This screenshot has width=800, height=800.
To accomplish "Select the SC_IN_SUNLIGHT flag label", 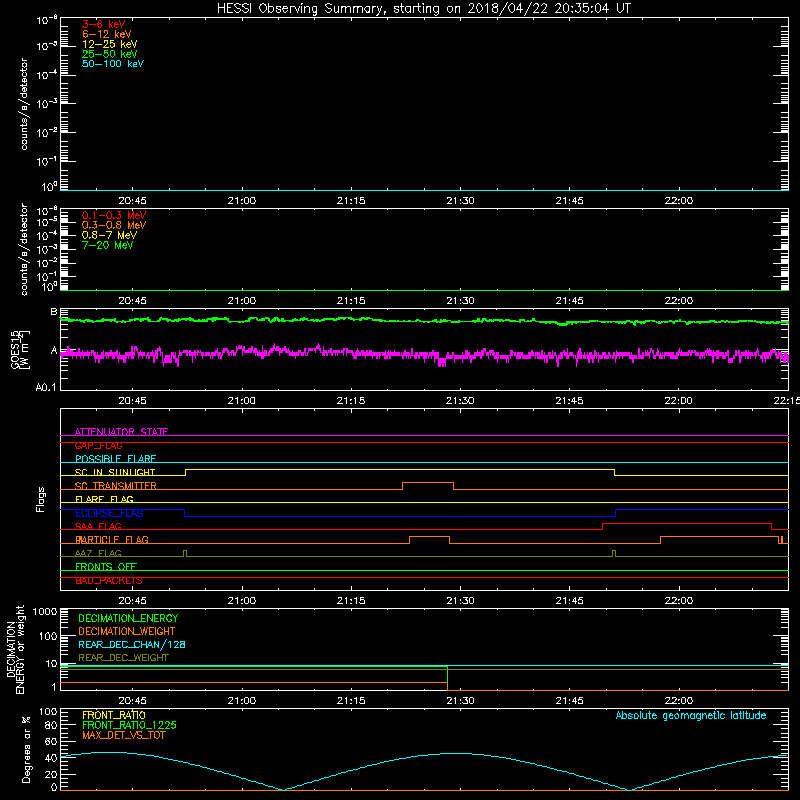I will (115, 472).
